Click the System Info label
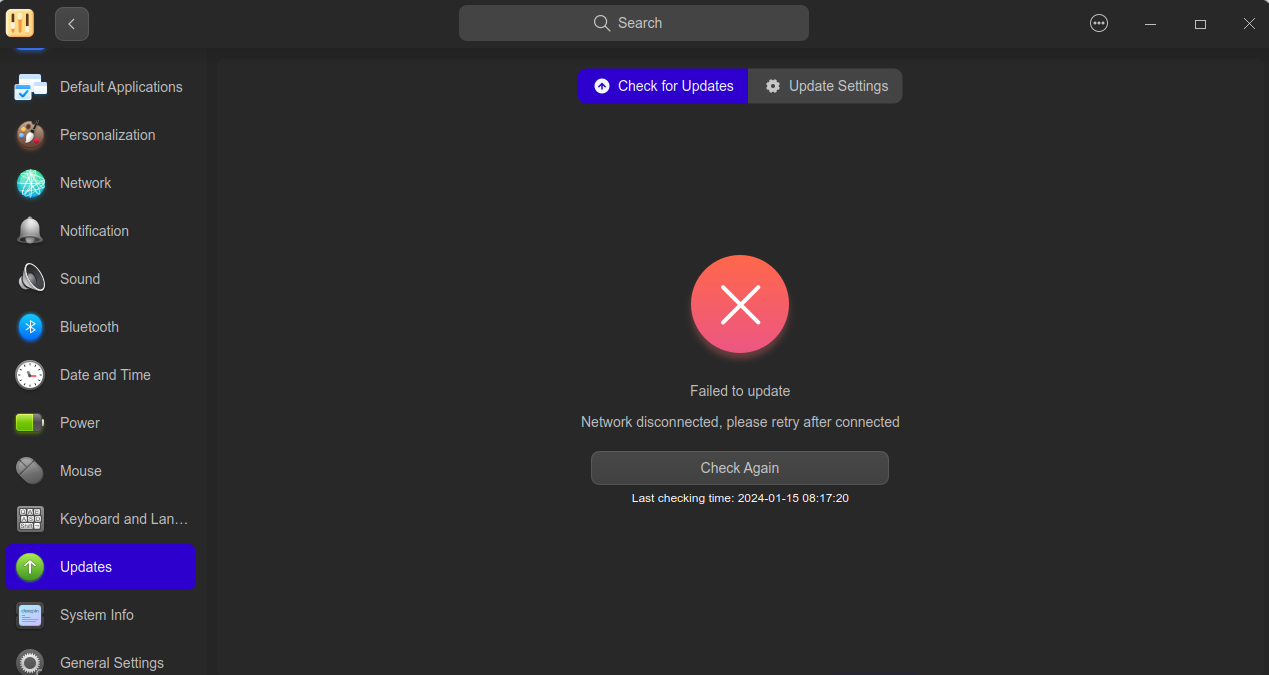 point(97,615)
